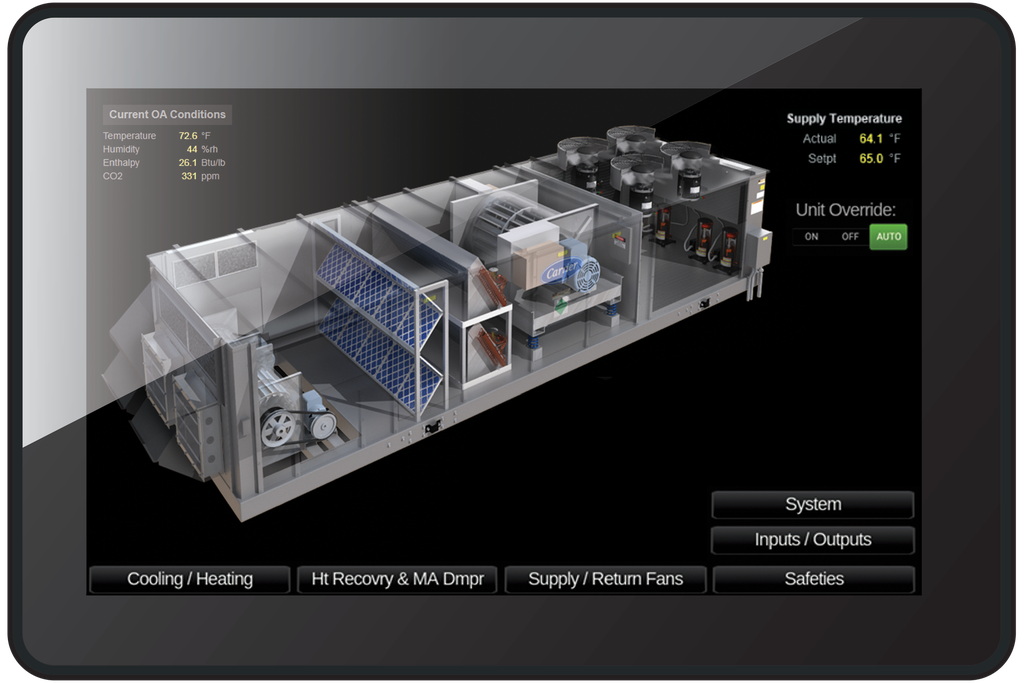Open Ht Recovry & MA Dmpr screen
Screen dimensions: 1024x683
click(x=397, y=579)
